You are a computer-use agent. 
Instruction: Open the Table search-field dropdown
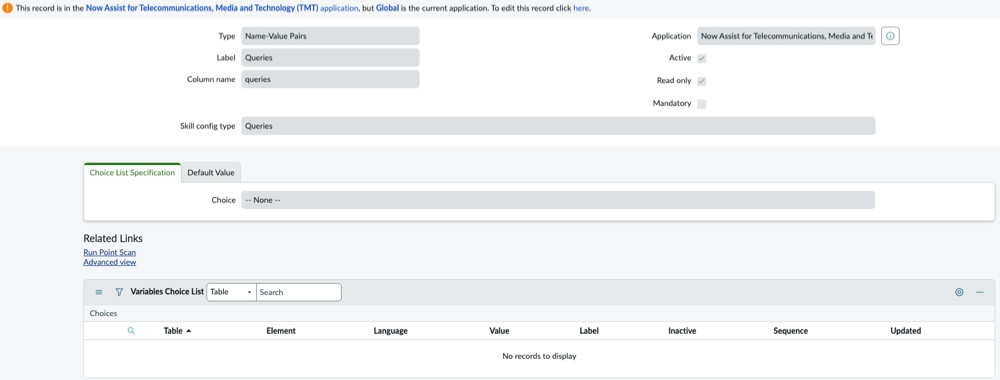[x=232, y=292]
